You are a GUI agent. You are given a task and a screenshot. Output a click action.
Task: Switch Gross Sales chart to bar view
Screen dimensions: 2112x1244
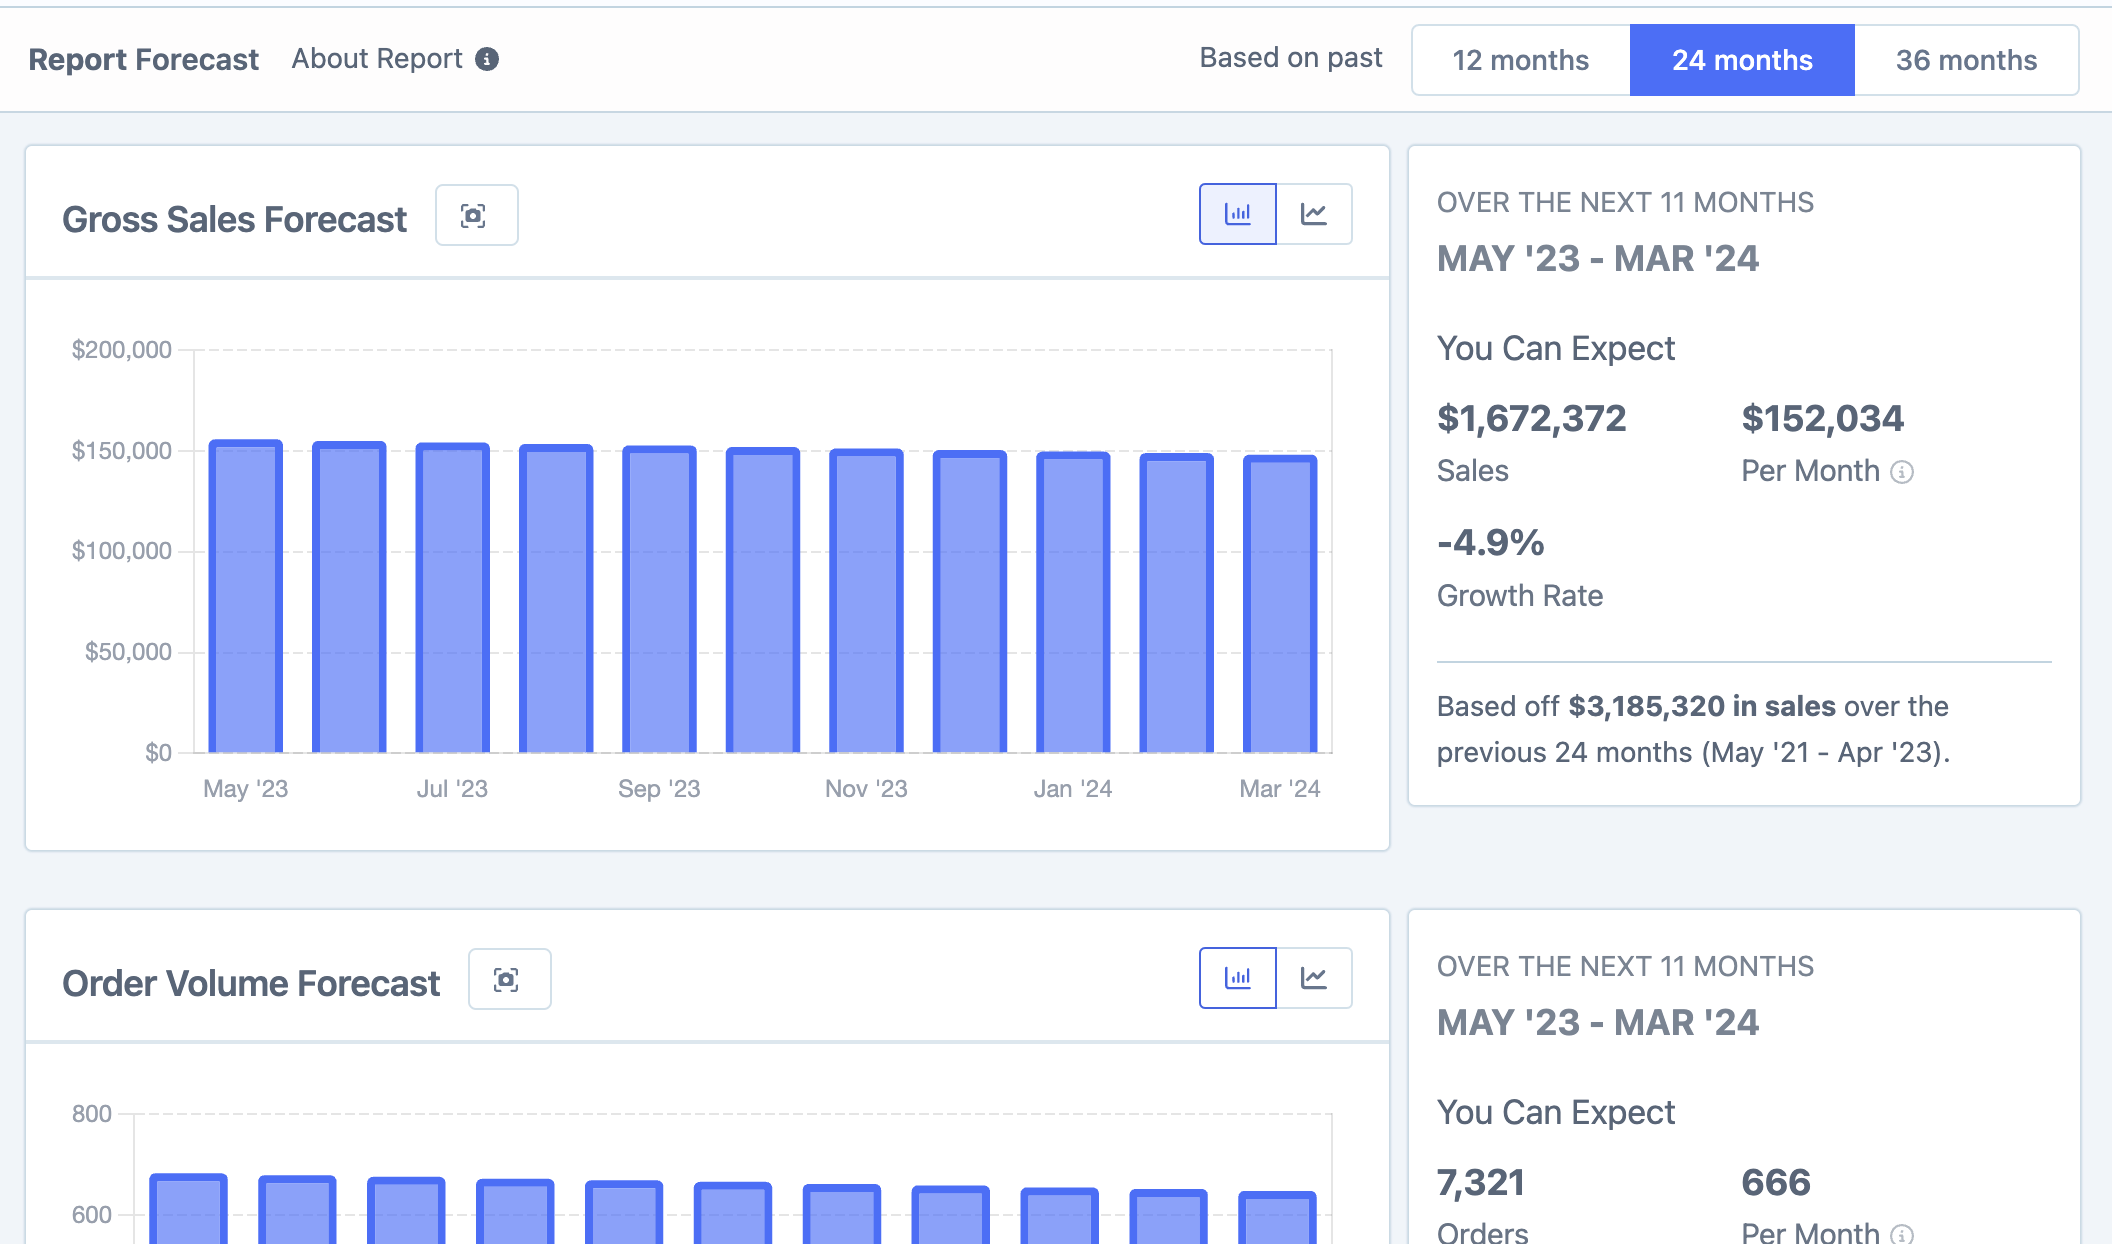point(1237,214)
